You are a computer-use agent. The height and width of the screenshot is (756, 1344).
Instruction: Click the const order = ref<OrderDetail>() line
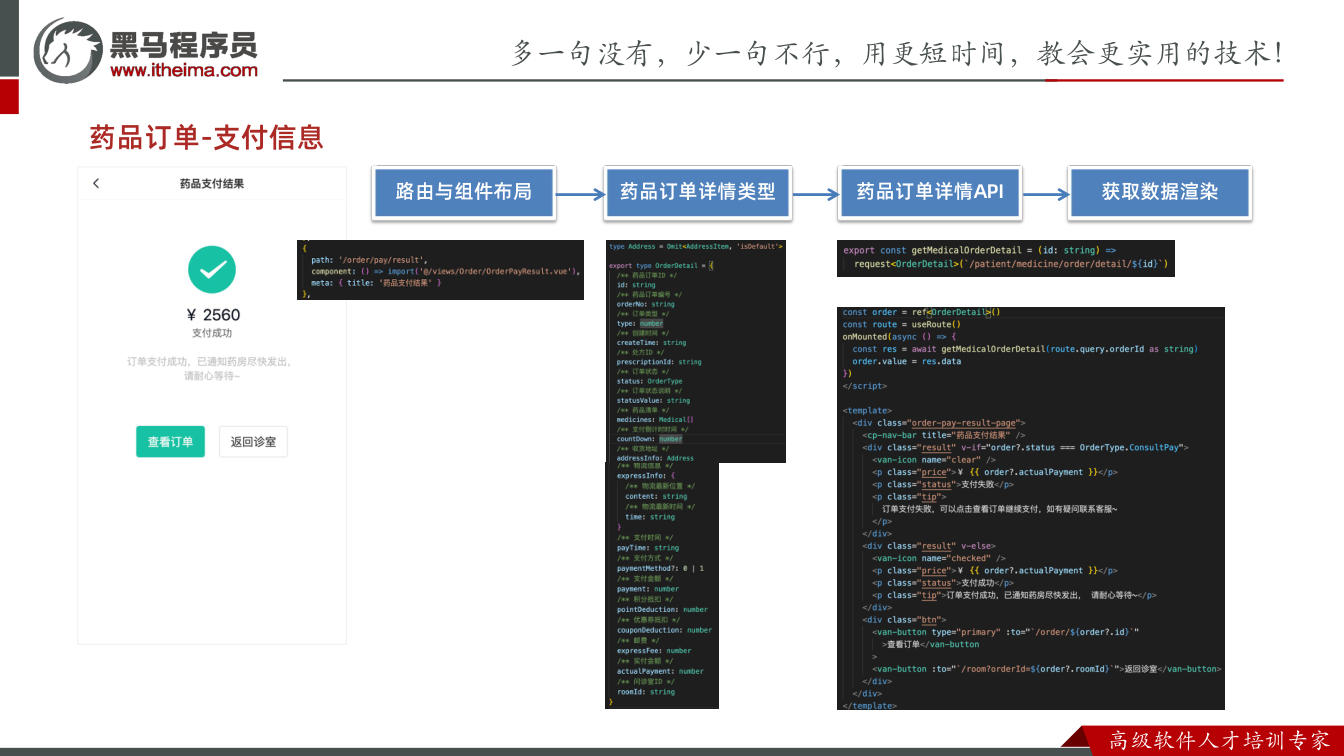(921, 312)
